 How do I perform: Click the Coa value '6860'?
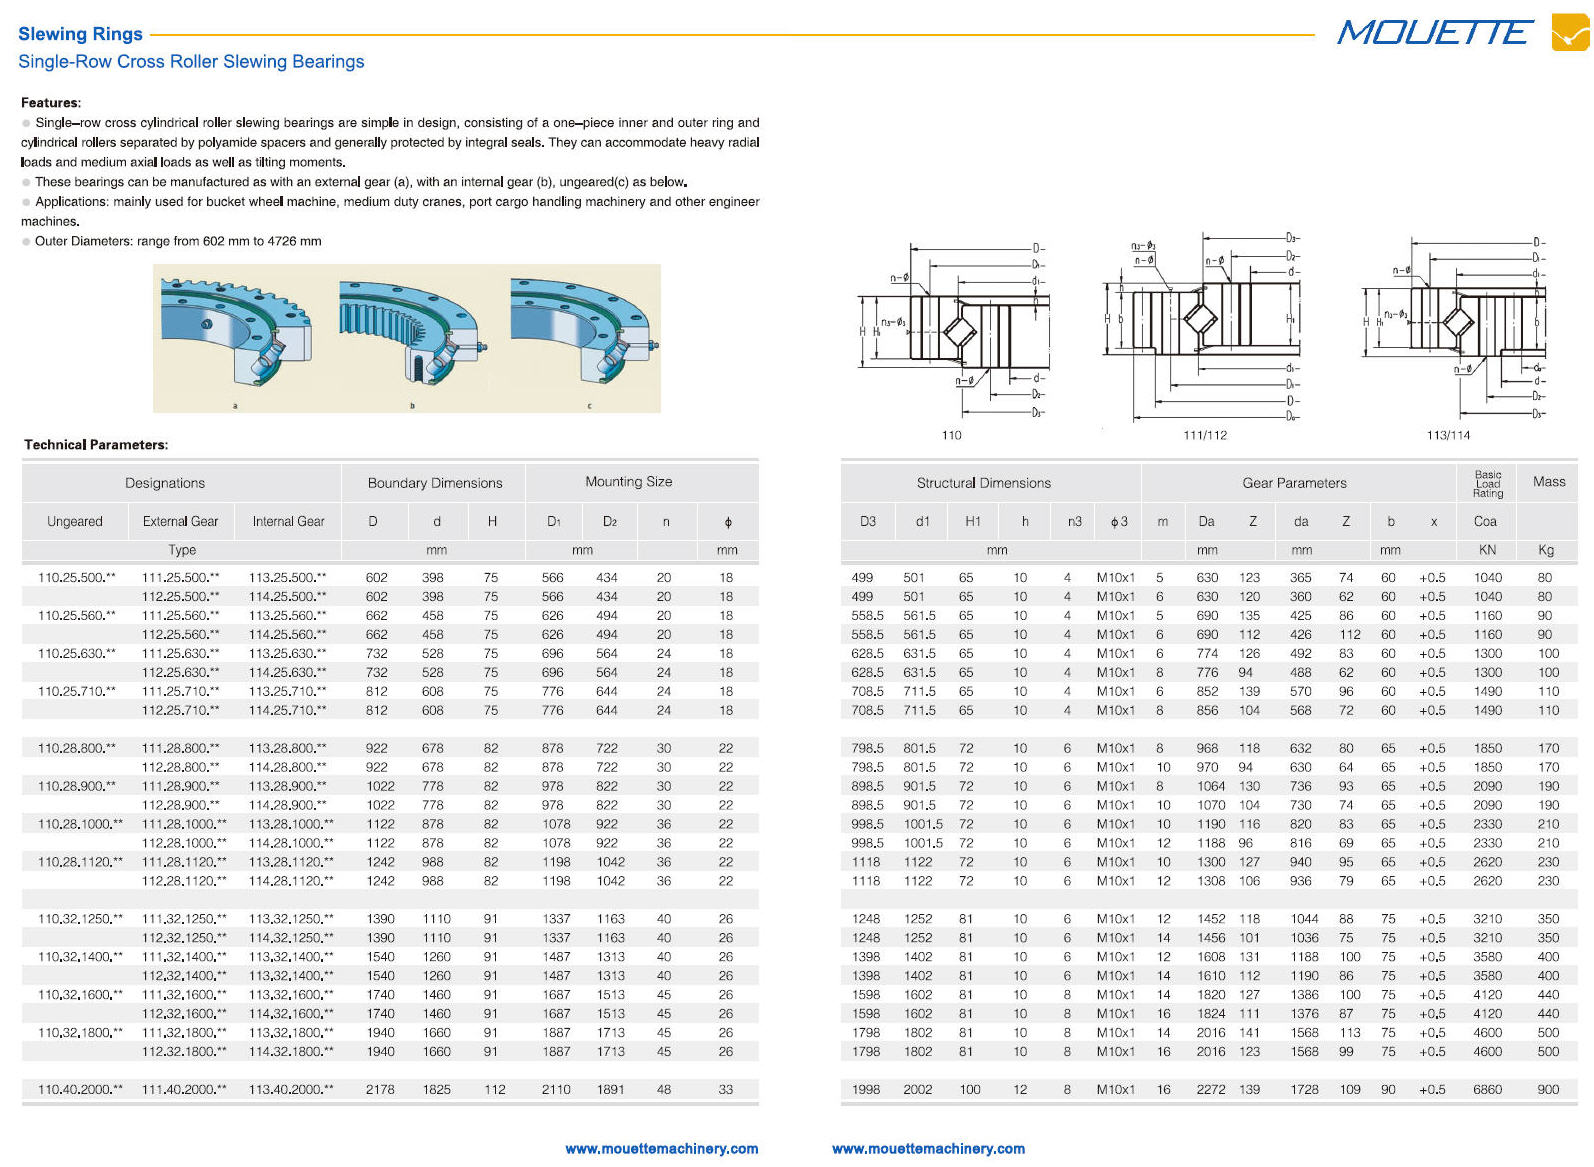(x=1487, y=1090)
